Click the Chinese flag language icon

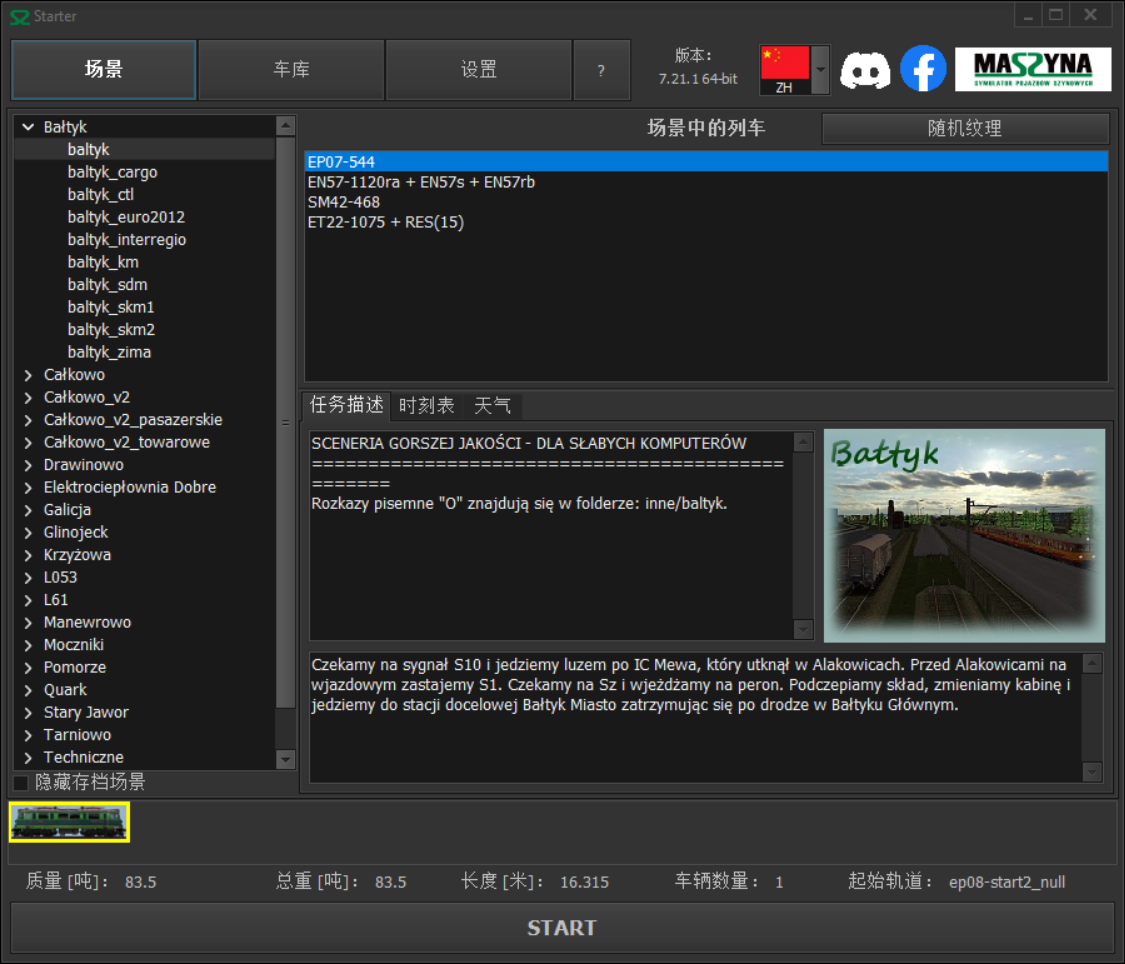click(785, 62)
